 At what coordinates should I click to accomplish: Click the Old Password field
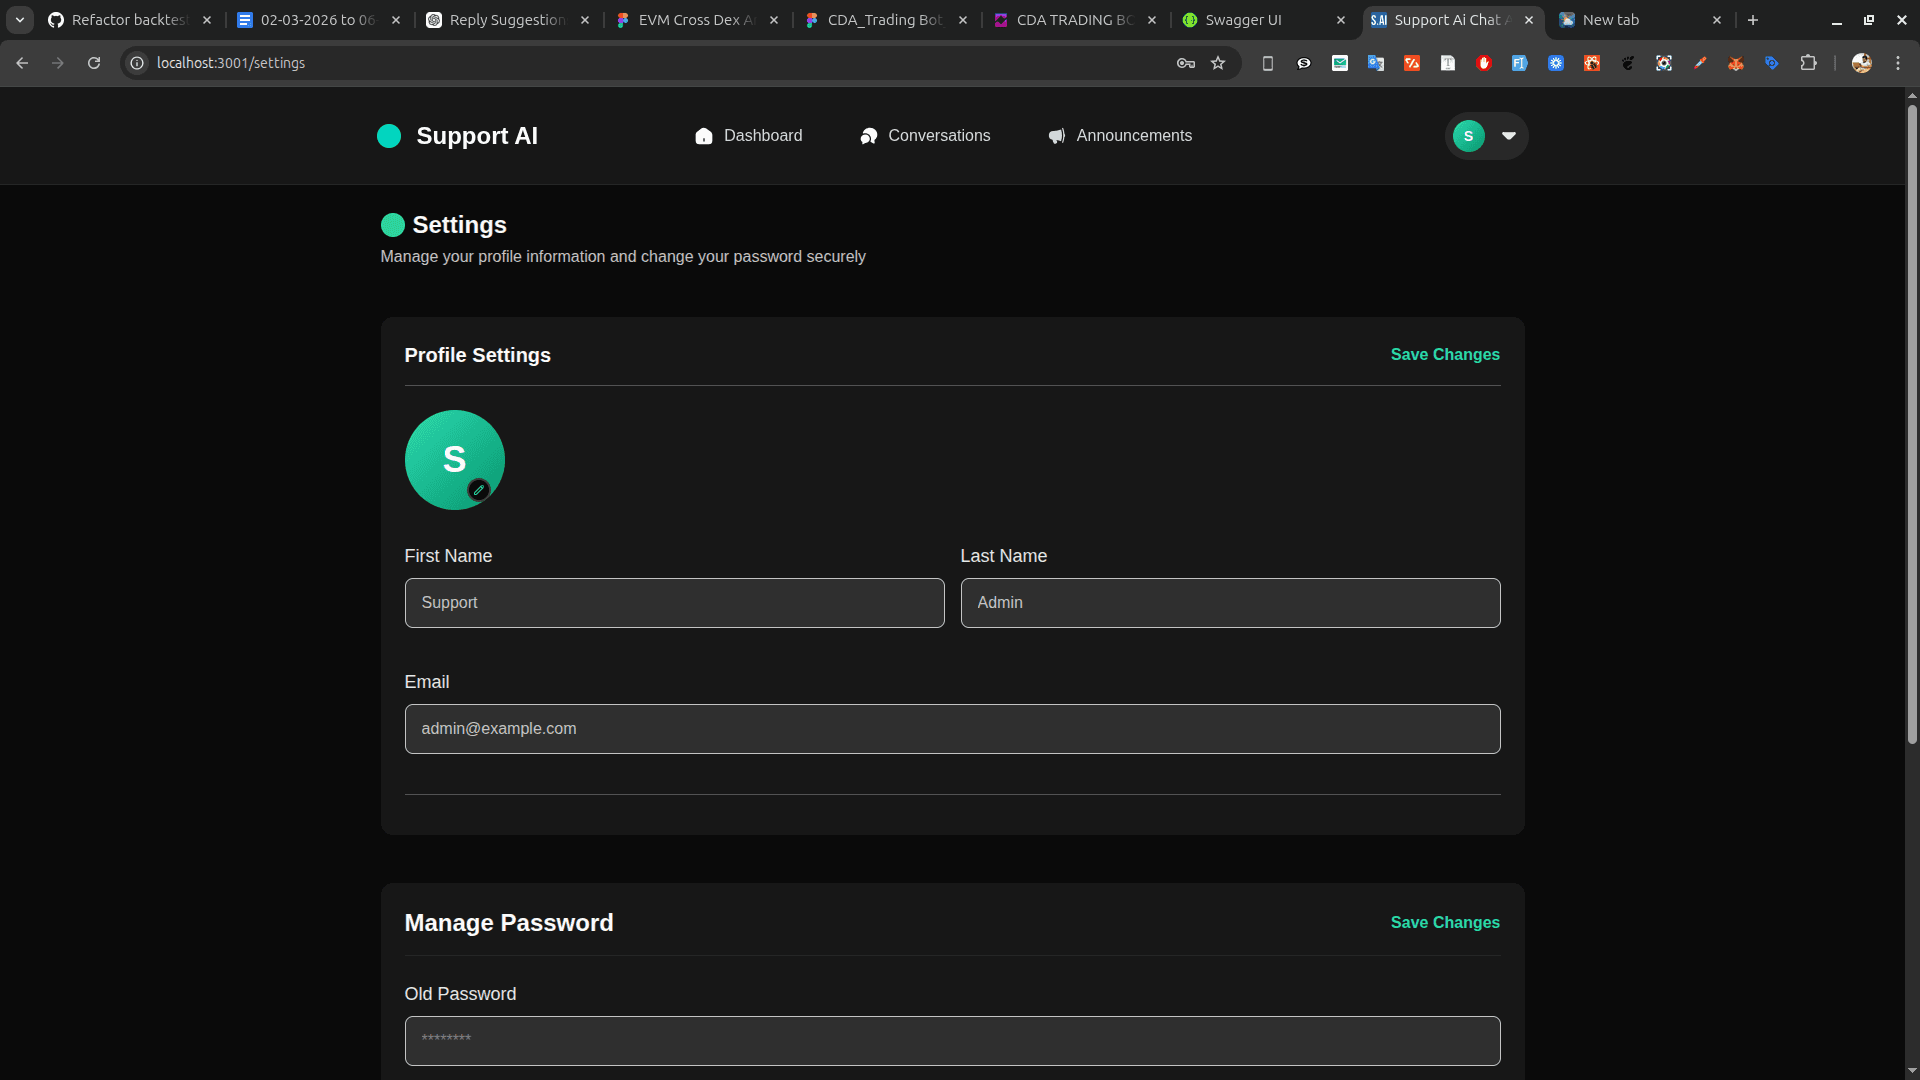coord(952,1041)
